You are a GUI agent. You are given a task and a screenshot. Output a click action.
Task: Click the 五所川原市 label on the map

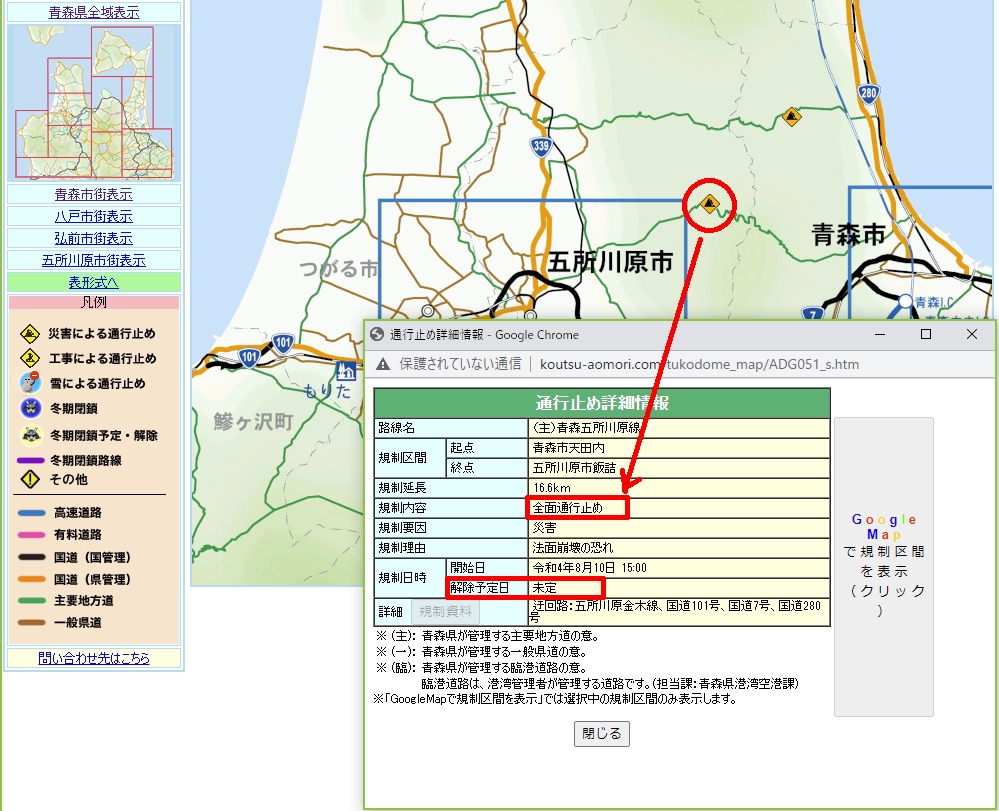tap(610, 262)
